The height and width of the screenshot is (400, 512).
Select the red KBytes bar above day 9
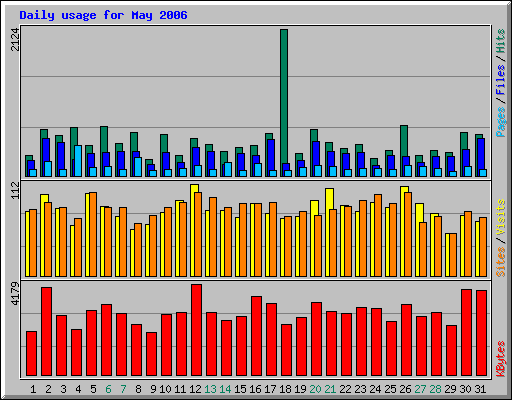point(151,354)
